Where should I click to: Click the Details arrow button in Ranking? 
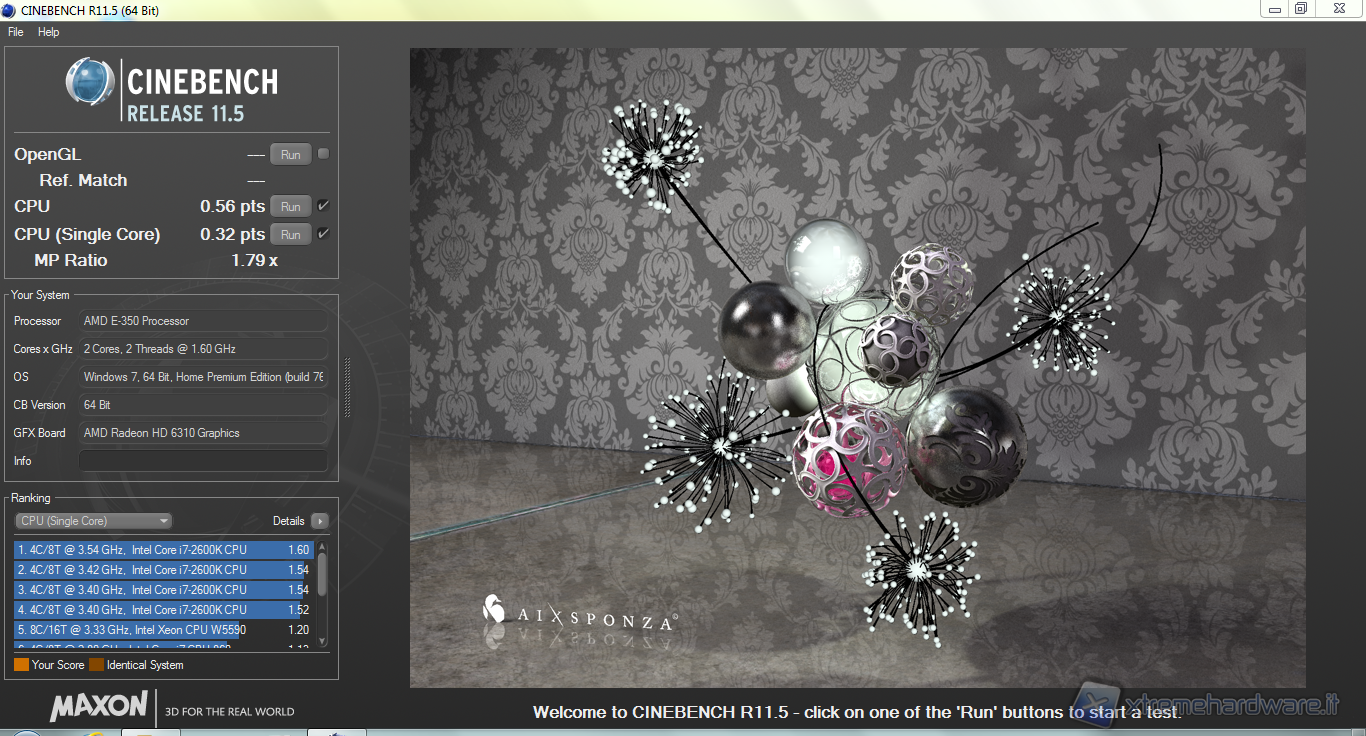pos(319,521)
